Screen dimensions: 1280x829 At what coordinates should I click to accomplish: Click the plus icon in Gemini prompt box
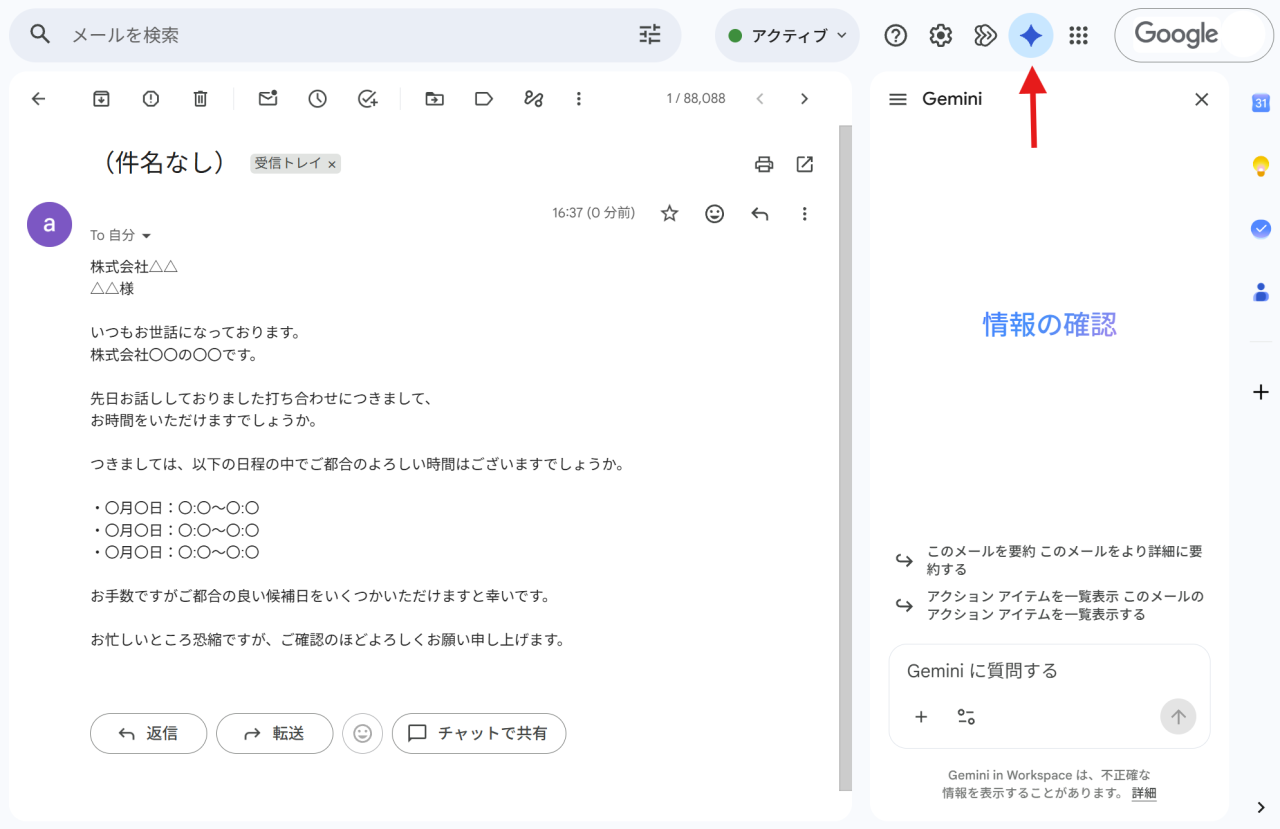pos(921,716)
